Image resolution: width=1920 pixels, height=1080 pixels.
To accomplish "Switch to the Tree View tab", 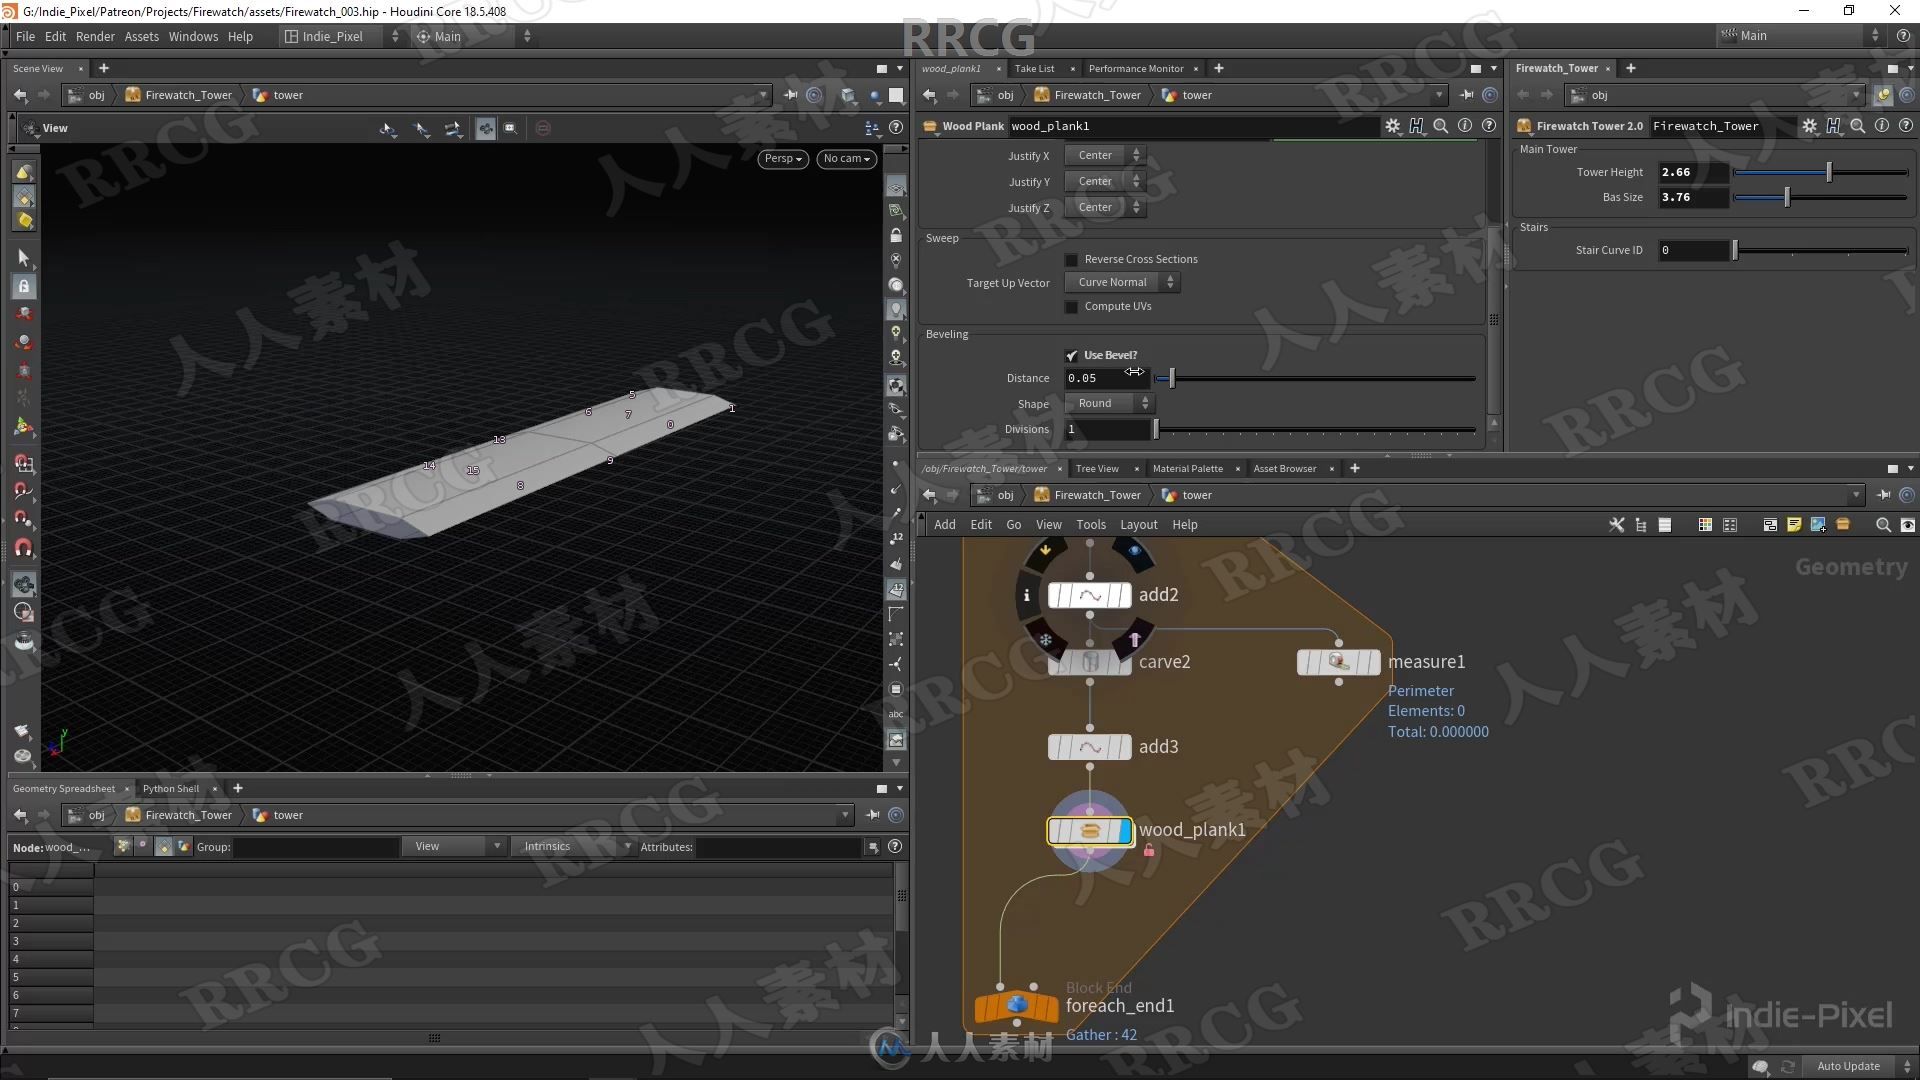I will tap(1097, 468).
